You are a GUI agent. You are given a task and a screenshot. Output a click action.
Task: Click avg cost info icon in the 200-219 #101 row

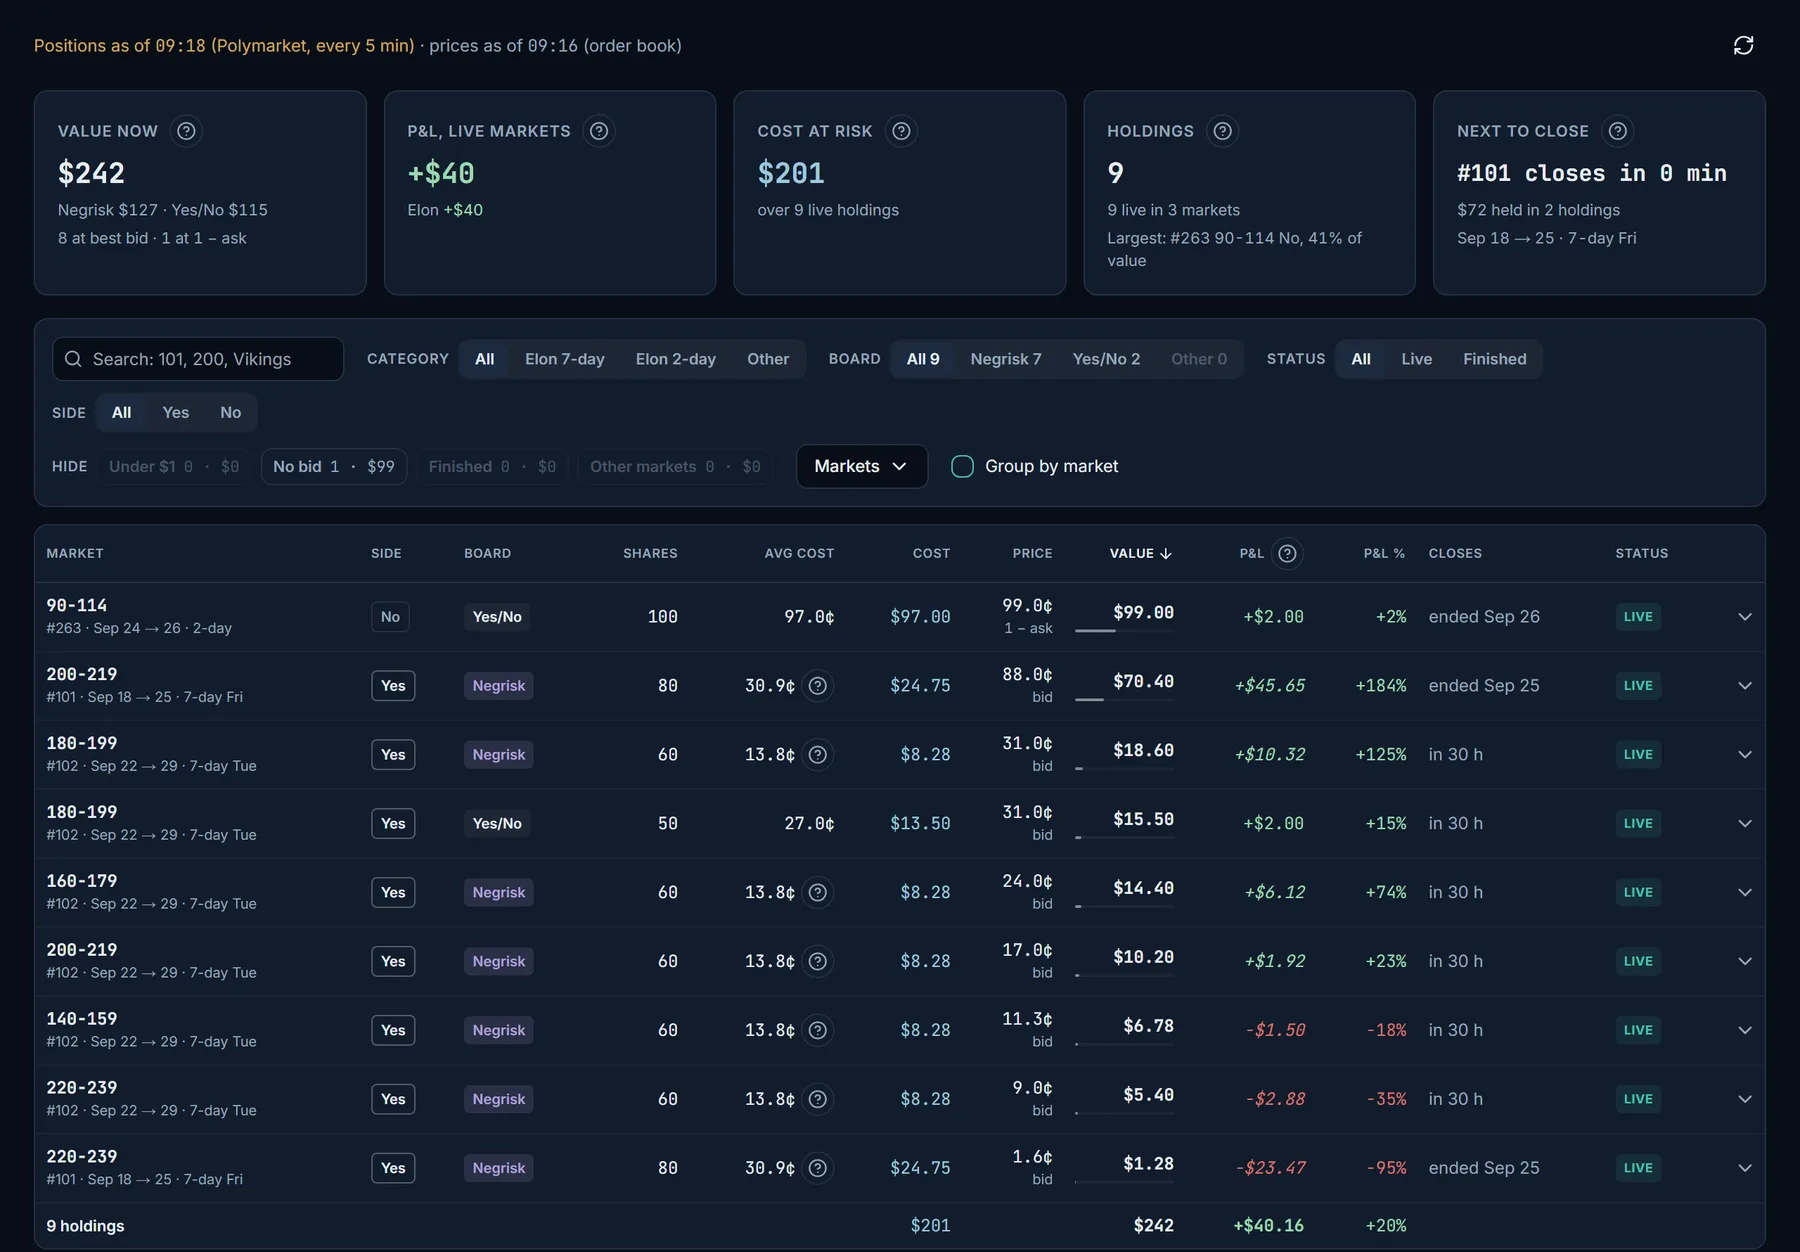[817, 685]
